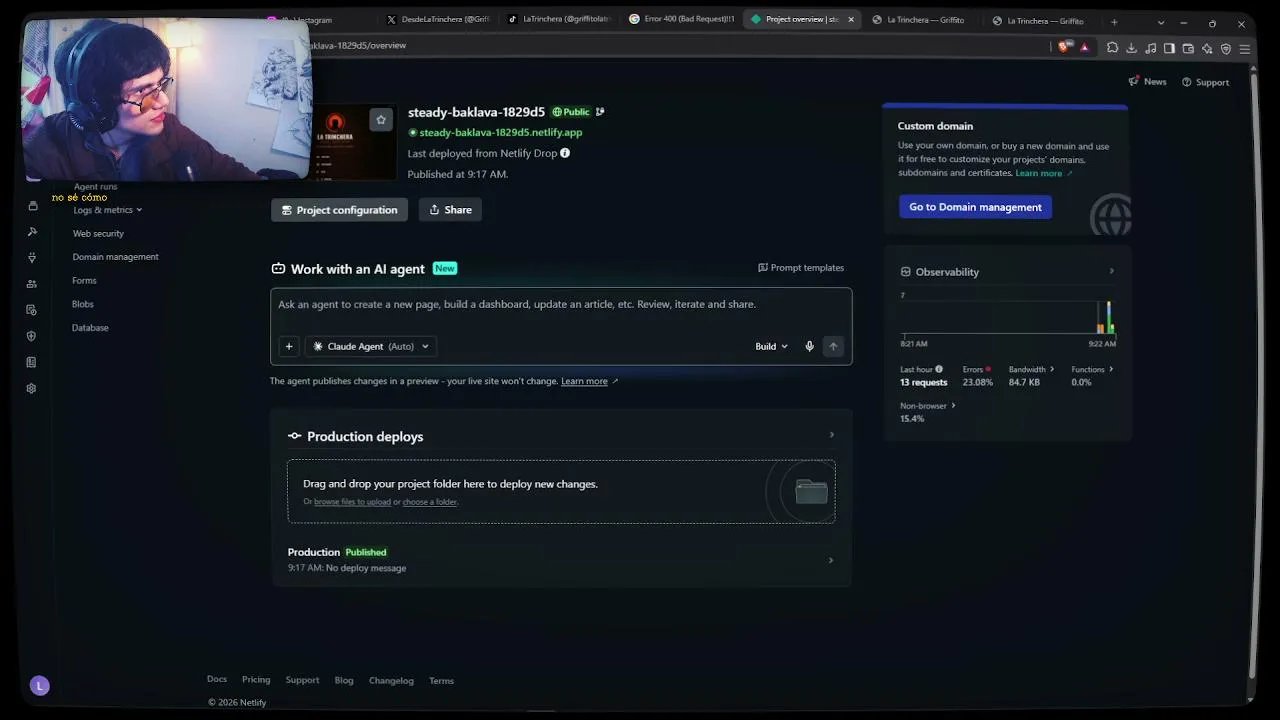Click the user avatar labeled L
The image size is (1280, 720).
[x=40, y=686]
